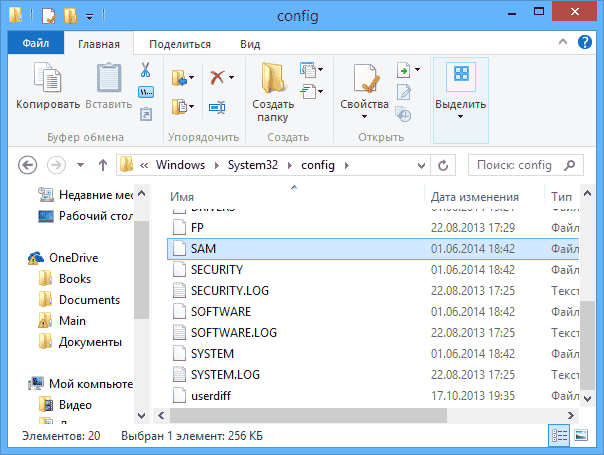Open Customize Quick Access Toolbar arrow
The height and width of the screenshot is (455, 604).
pos(89,17)
